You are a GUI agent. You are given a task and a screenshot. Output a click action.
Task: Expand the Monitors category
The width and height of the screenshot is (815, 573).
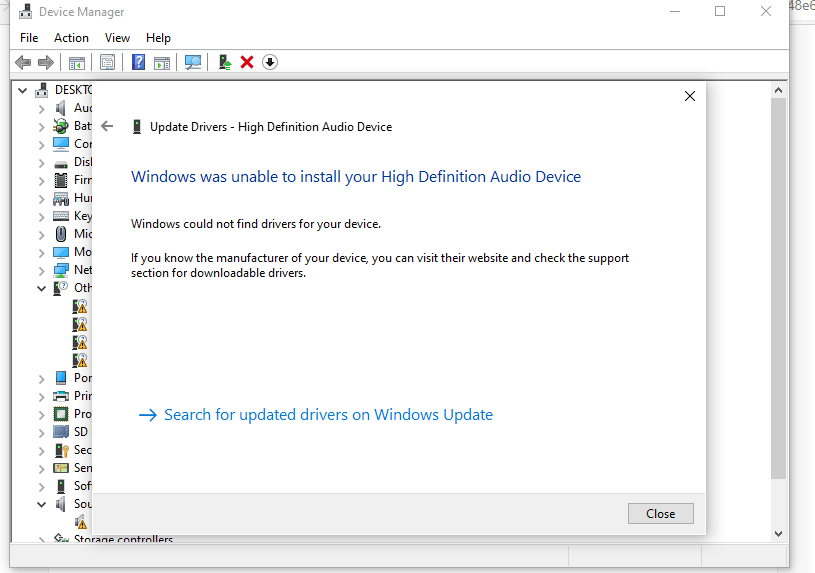tap(42, 253)
